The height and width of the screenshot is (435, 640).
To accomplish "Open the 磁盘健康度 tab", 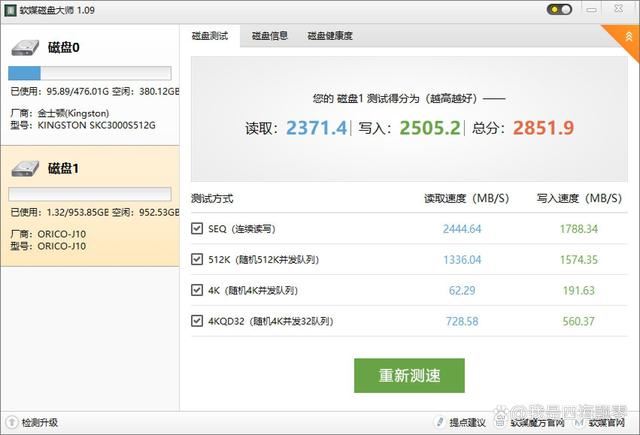I will point(330,36).
